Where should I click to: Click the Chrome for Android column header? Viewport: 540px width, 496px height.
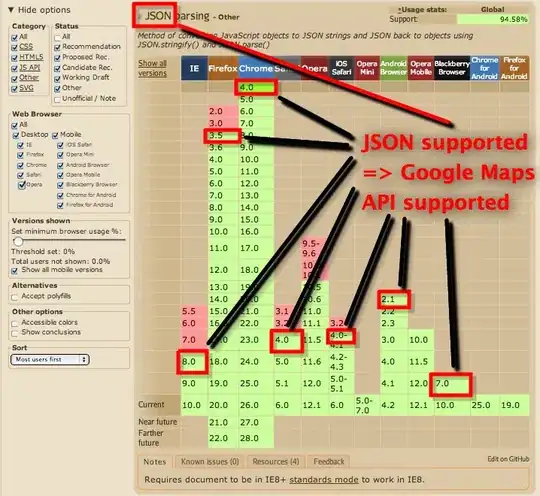click(485, 68)
